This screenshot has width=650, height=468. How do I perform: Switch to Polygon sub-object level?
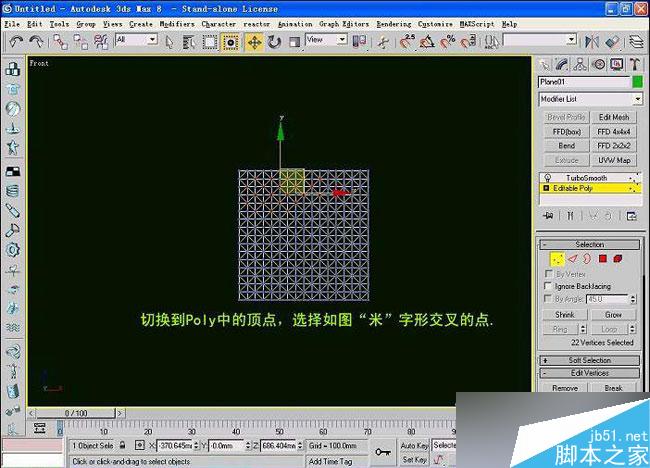coord(603,259)
